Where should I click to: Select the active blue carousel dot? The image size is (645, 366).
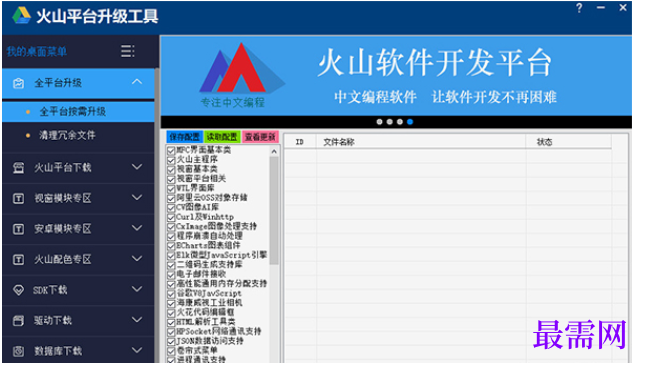tap(410, 122)
